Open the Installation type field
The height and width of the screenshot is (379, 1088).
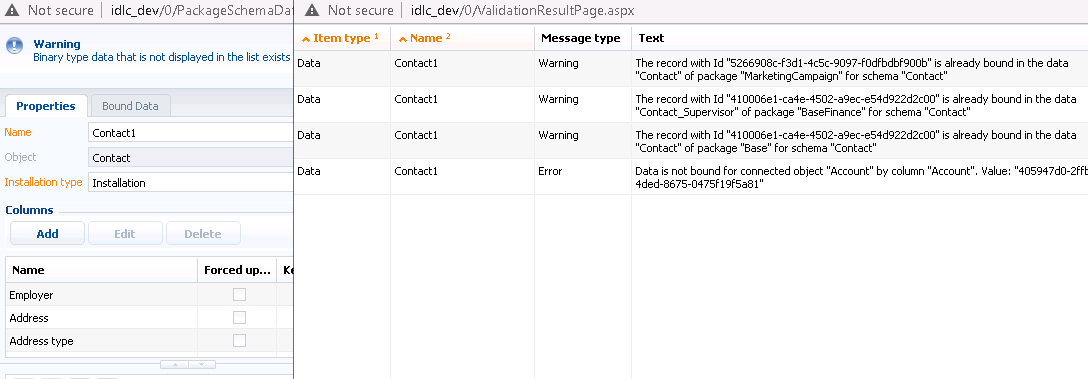coord(191,183)
